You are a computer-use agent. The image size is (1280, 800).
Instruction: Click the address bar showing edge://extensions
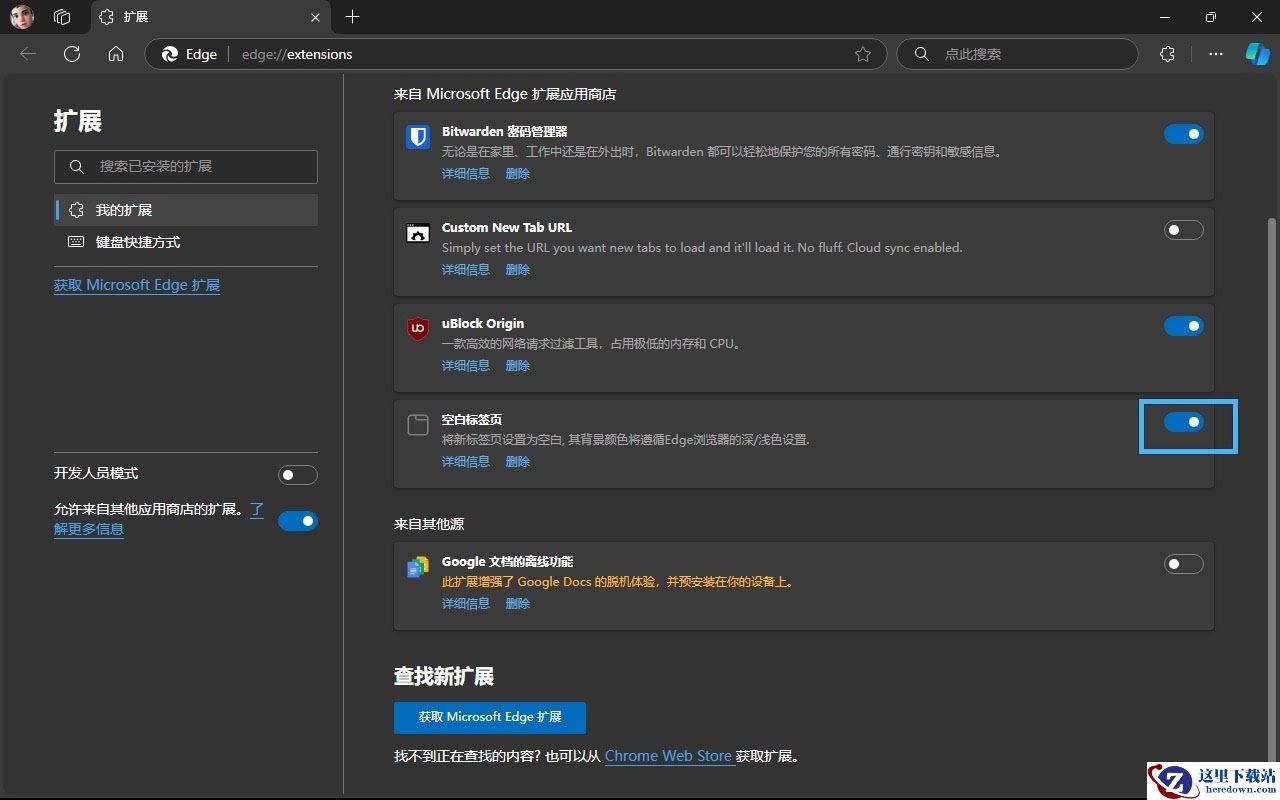tap(516, 54)
